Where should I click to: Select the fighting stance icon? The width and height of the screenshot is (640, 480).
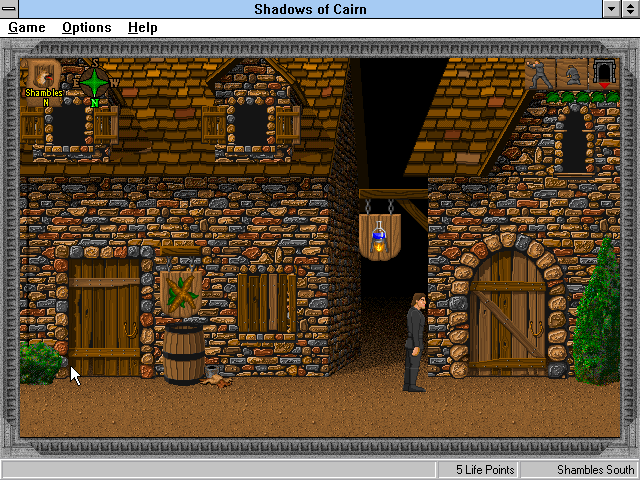pyautogui.click(x=540, y=74)
